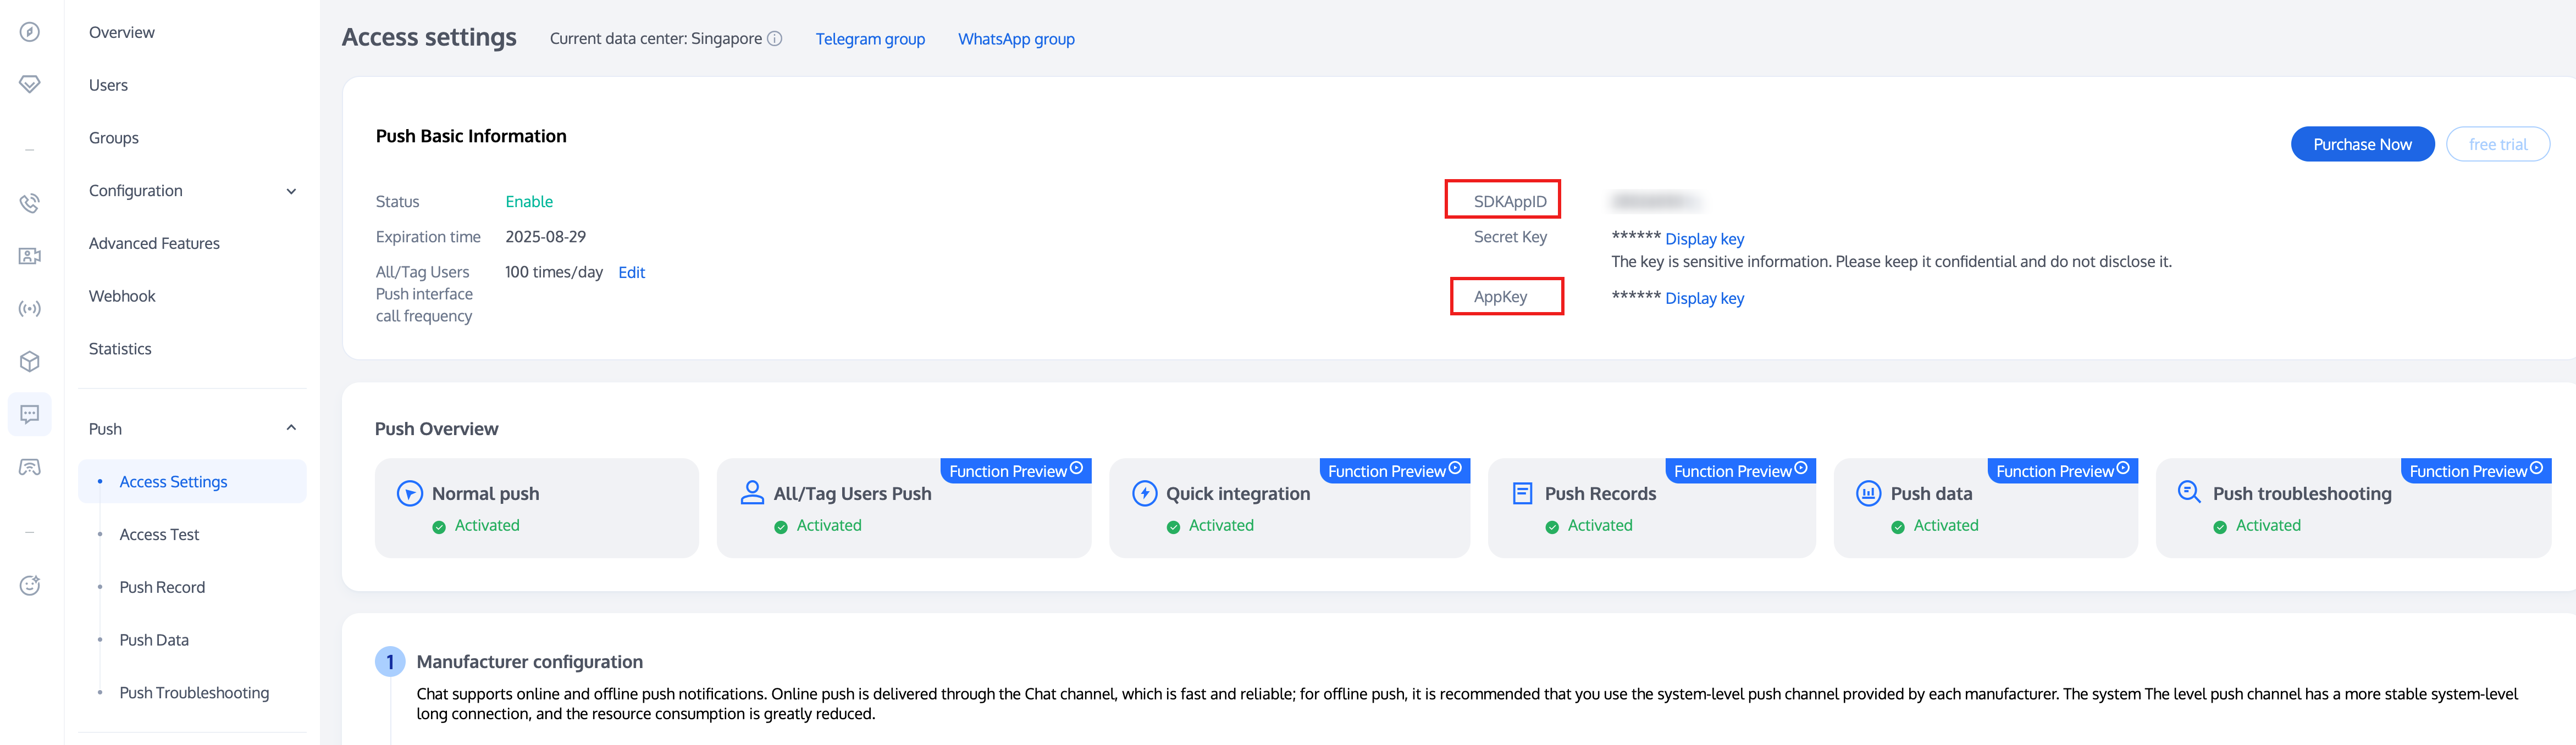Open the video conference icon in sidebar

click(30, 256)
